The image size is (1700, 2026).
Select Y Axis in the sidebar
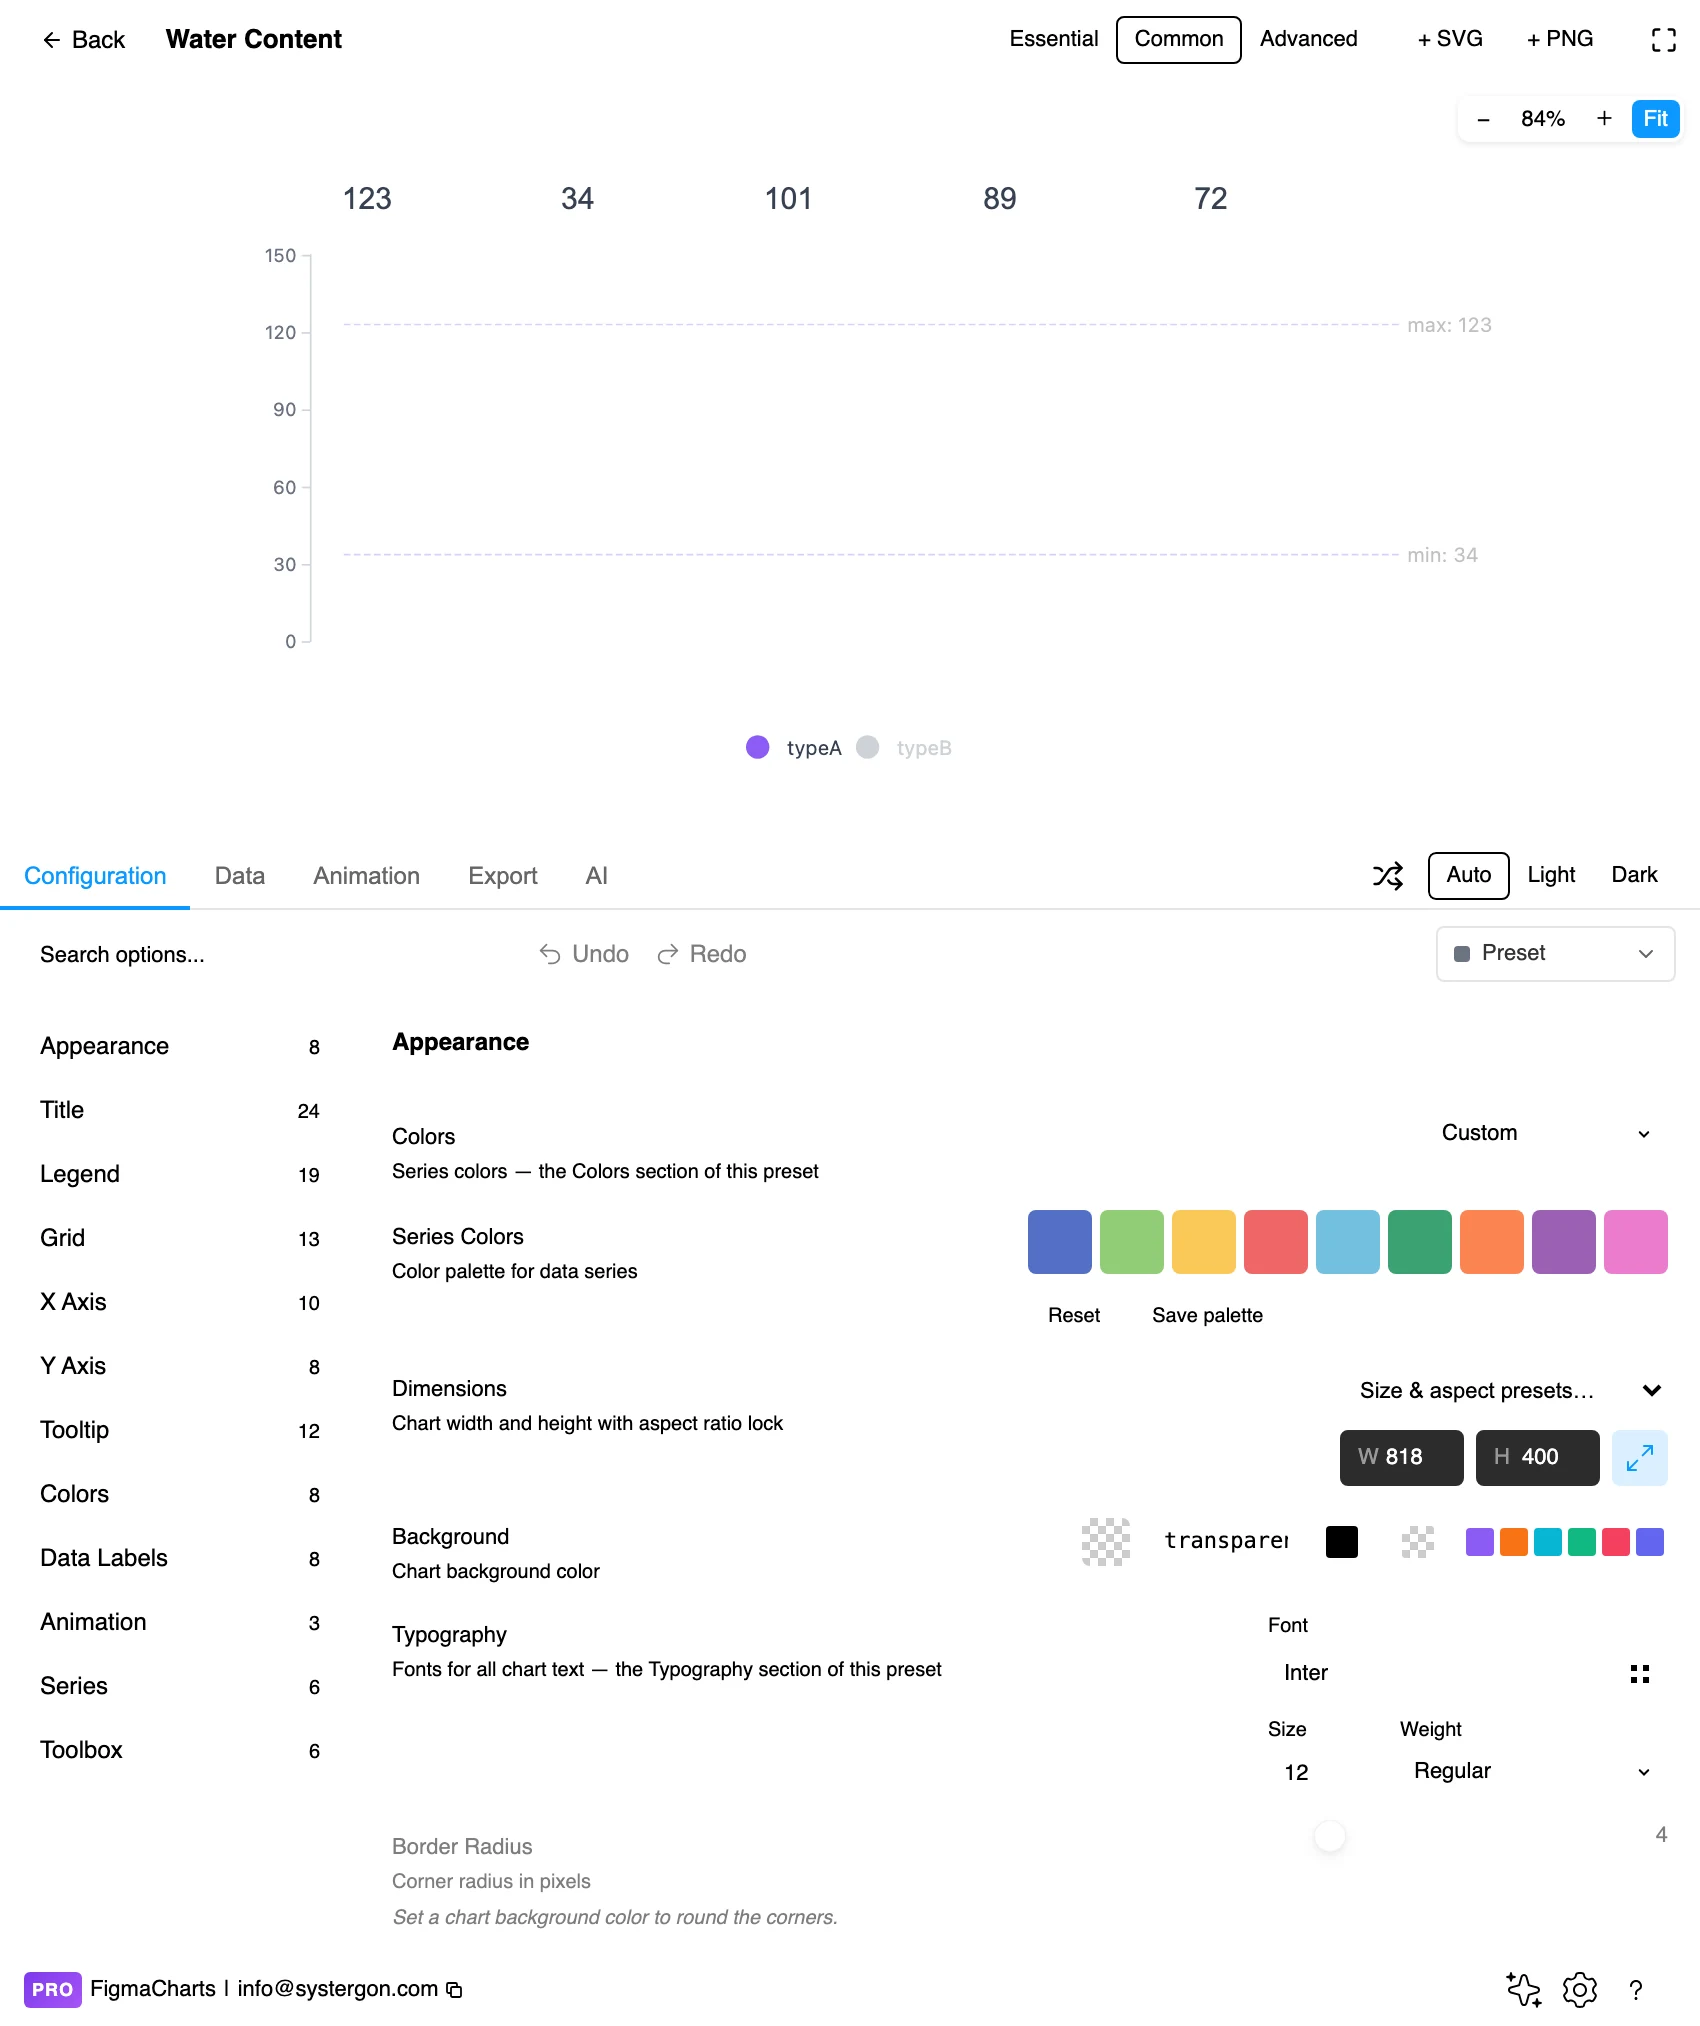click(180, 1366)
